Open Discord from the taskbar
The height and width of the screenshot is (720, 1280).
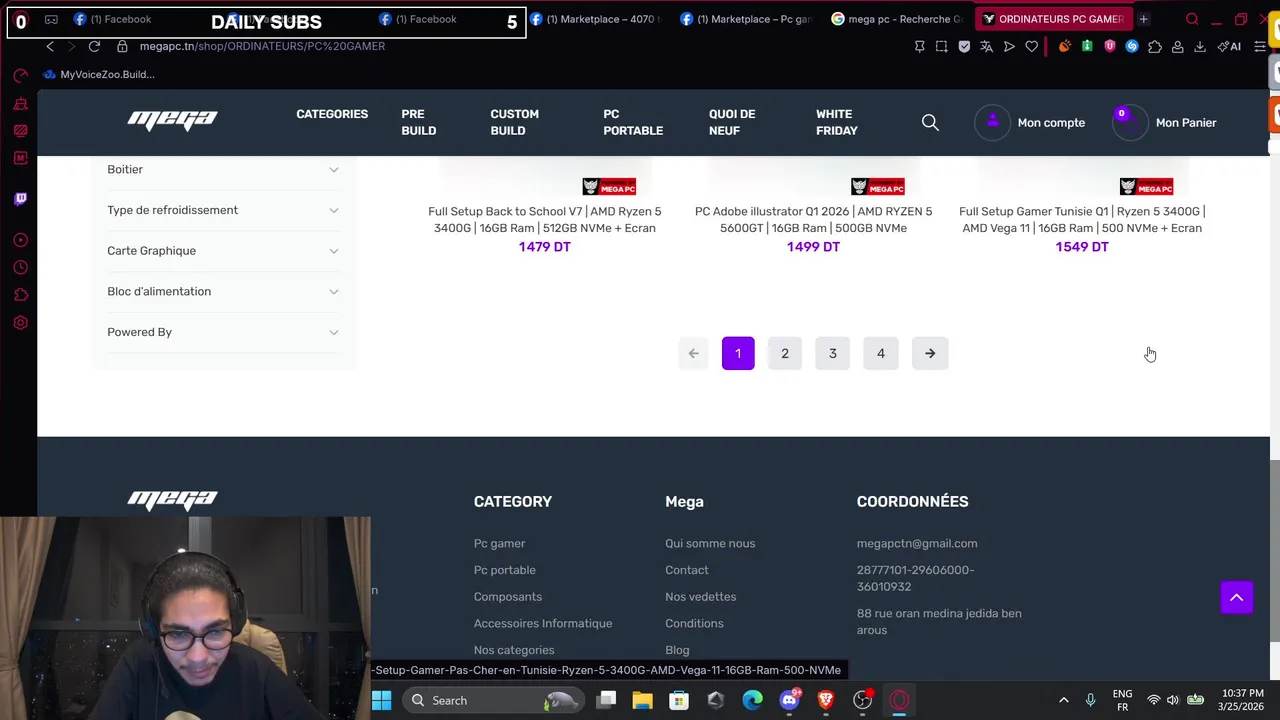click(x=789, y=700)
